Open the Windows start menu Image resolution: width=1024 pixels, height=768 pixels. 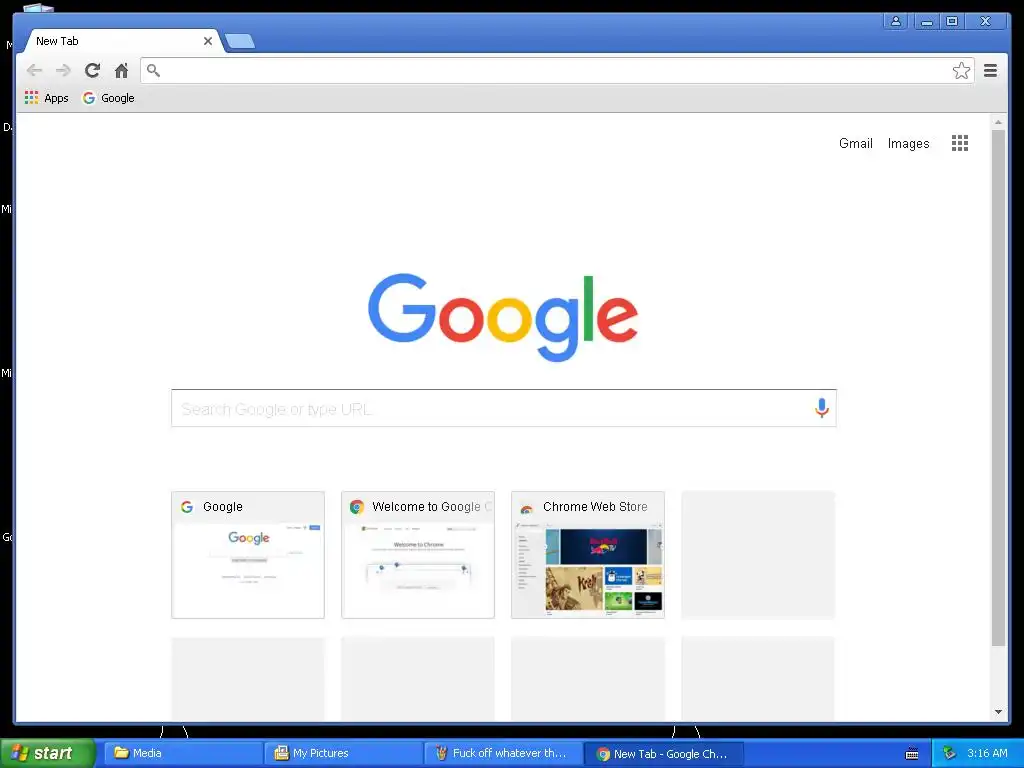pos(47,753)
